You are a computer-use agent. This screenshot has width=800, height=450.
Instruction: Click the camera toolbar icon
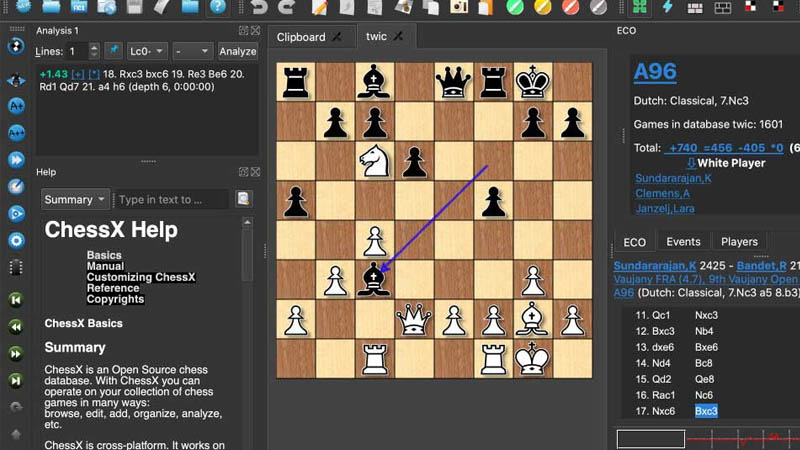pos(458,7)
